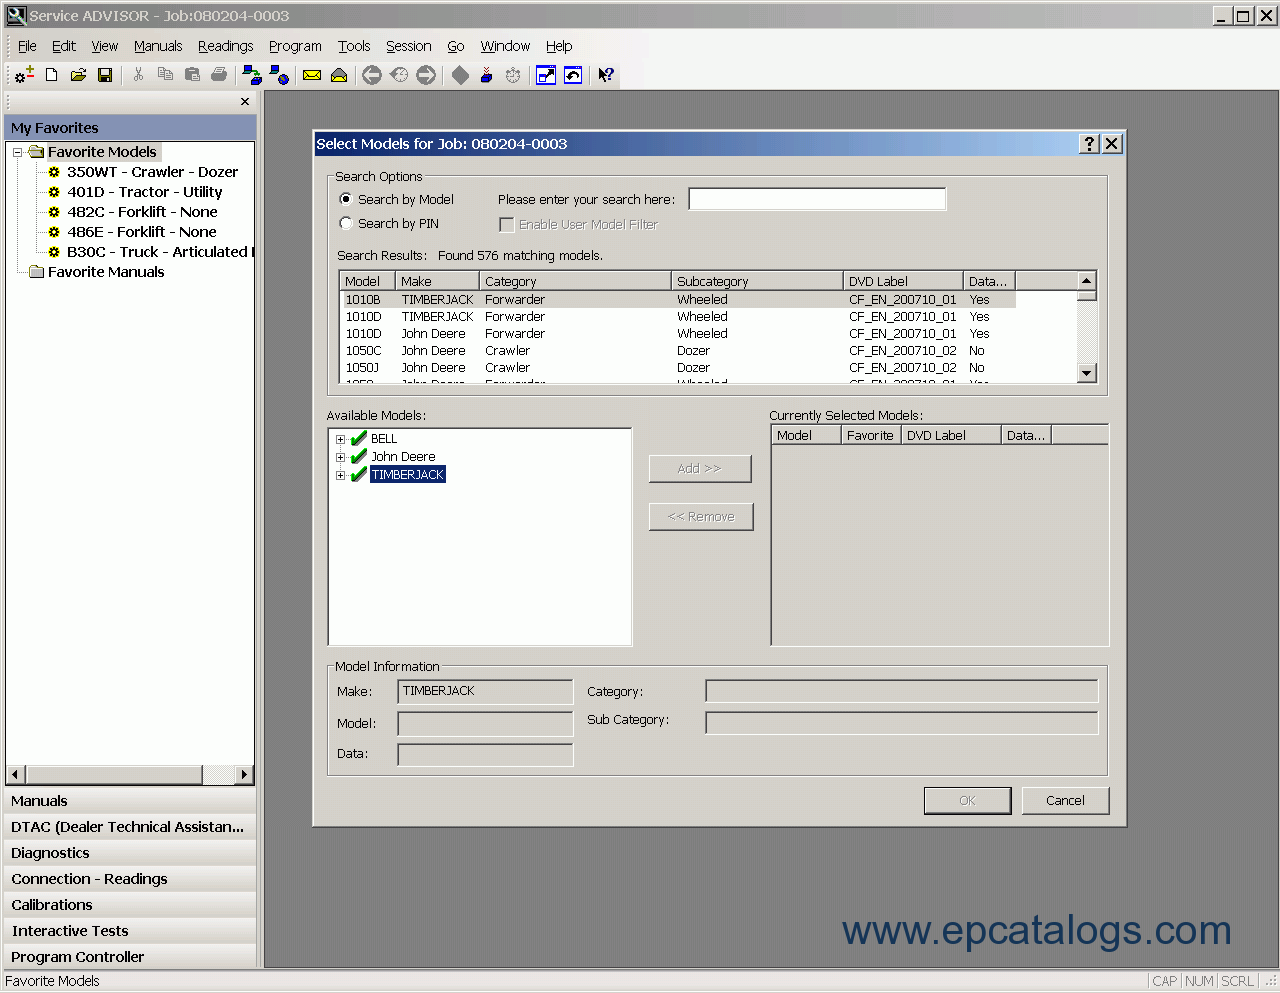This screenshot has height=993, width=1280.
Task: Click the Add >> button
Action: point(700,468)
